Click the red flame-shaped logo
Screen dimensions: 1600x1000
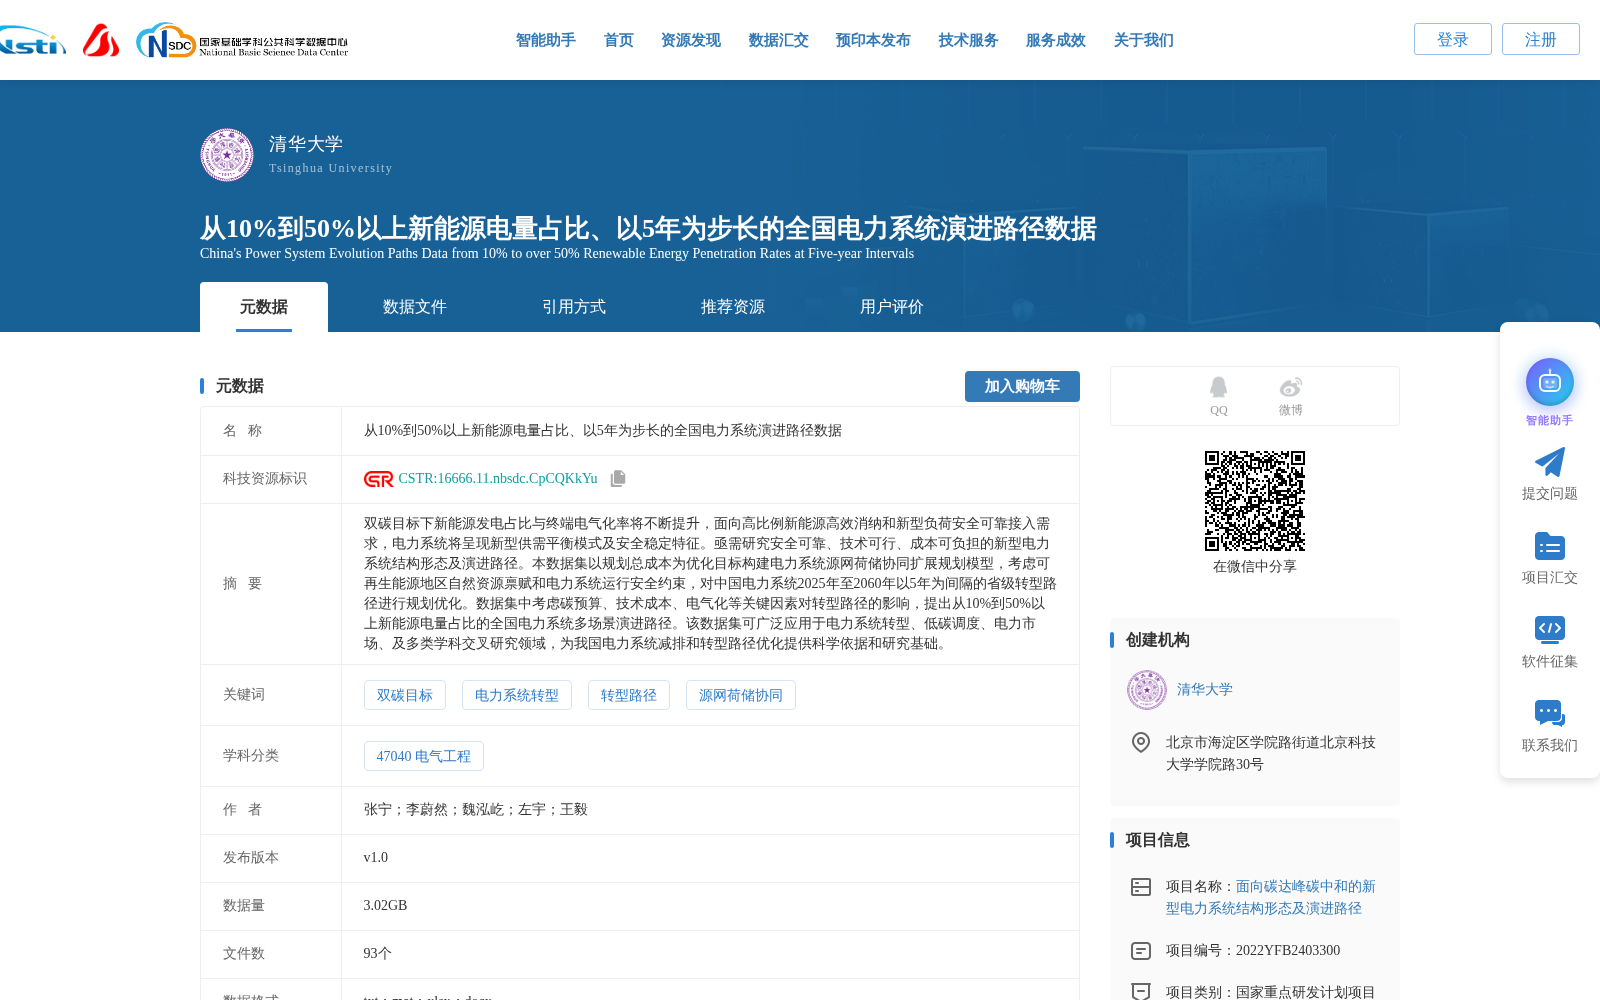tap(101, 40)
